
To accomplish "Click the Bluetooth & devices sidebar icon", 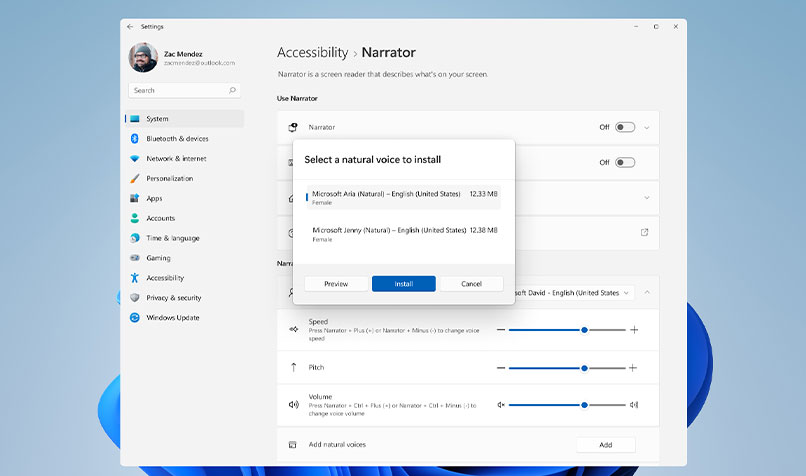I will pyautogui.click(x=134, y=139).
